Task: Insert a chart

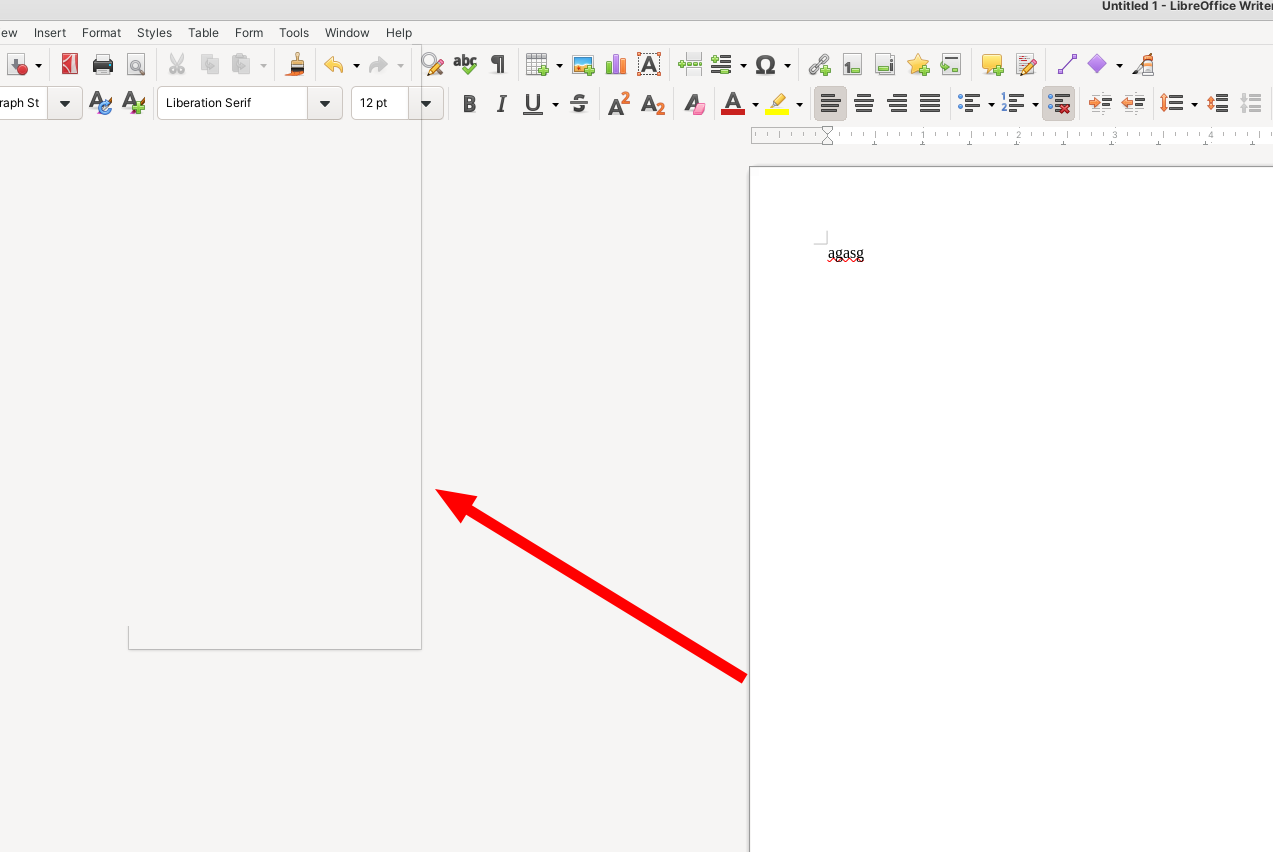Action: click(x=616, y=65)
